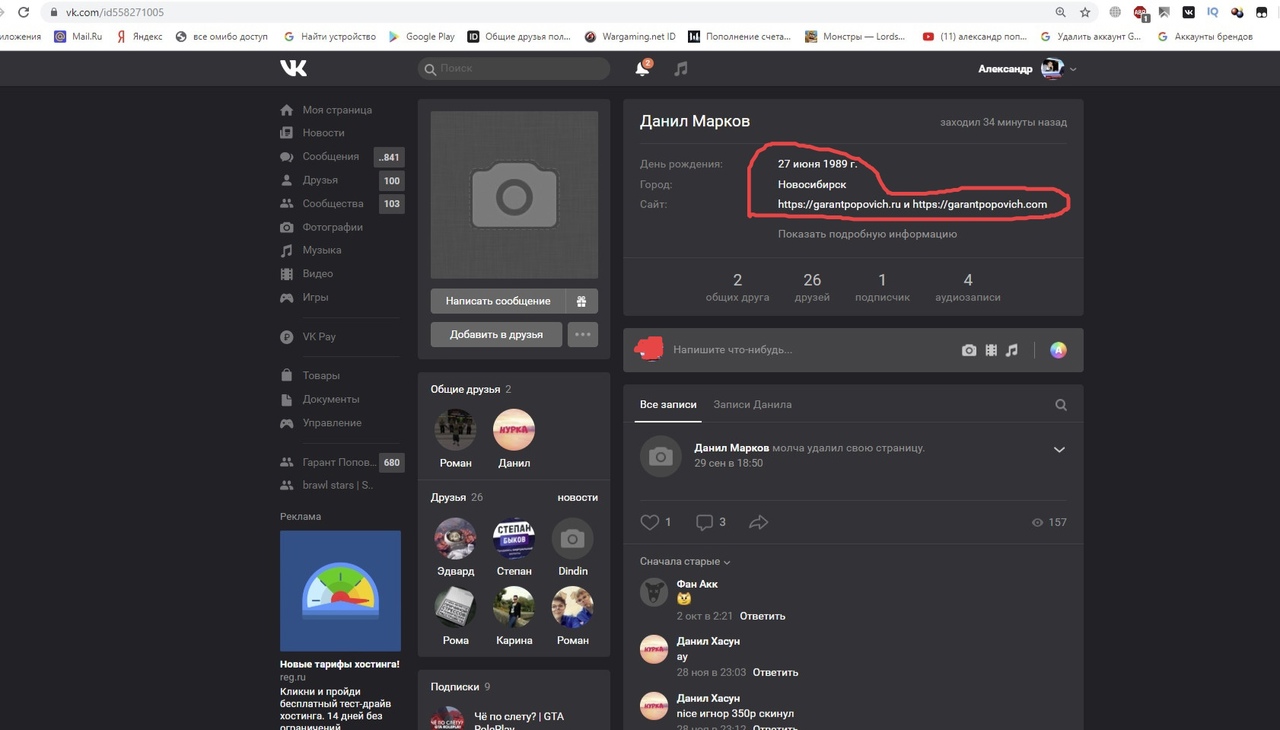Attach a photo with camera icon
The width and height of the screenshot is (1280, 730).
coord(968,350)
